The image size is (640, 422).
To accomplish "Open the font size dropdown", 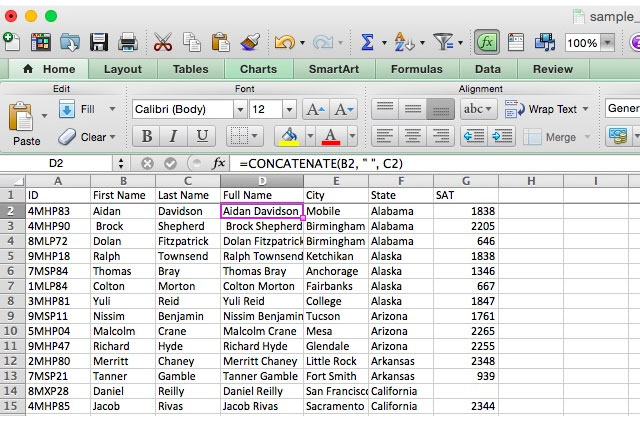I will tap(289, 109).
